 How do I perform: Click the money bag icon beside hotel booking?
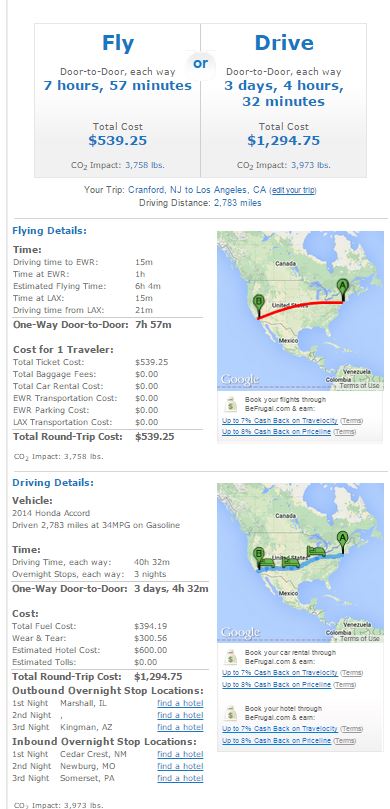pos(232,713)
